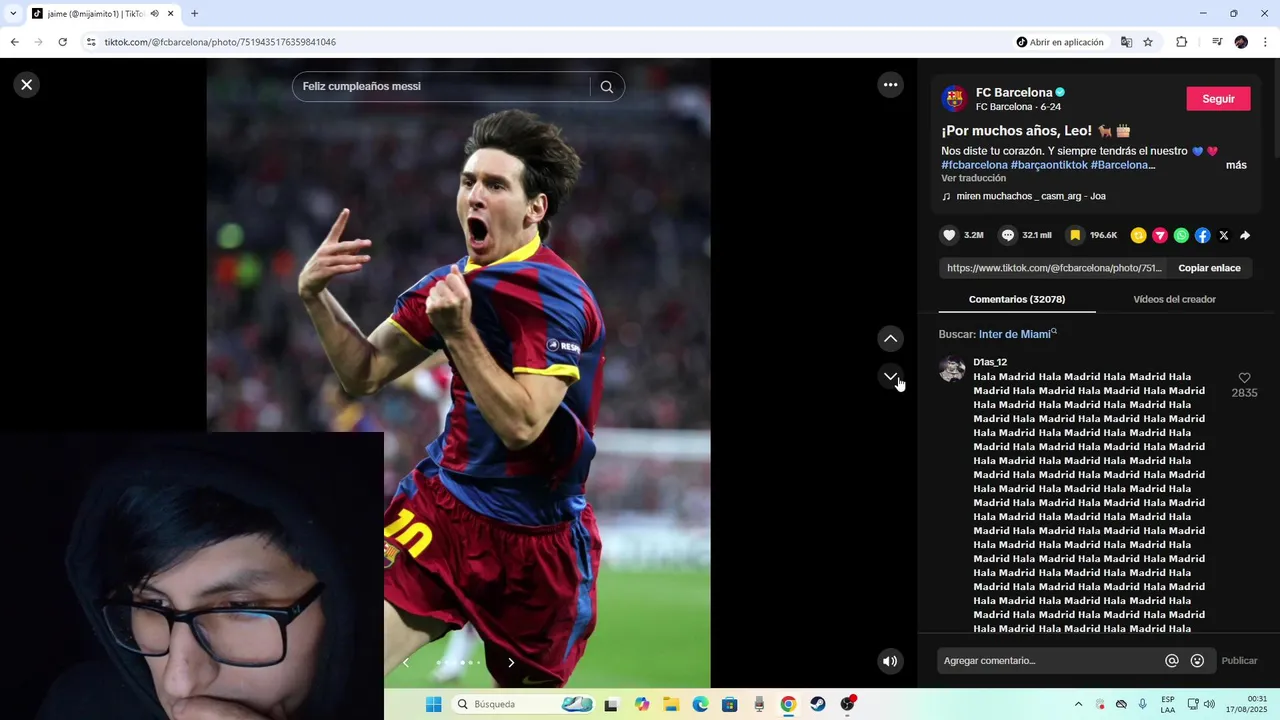Open more share options with the arrow icon
Image resolution: width=1280 pixels, height=720 pixels.
pos(1245,235)
